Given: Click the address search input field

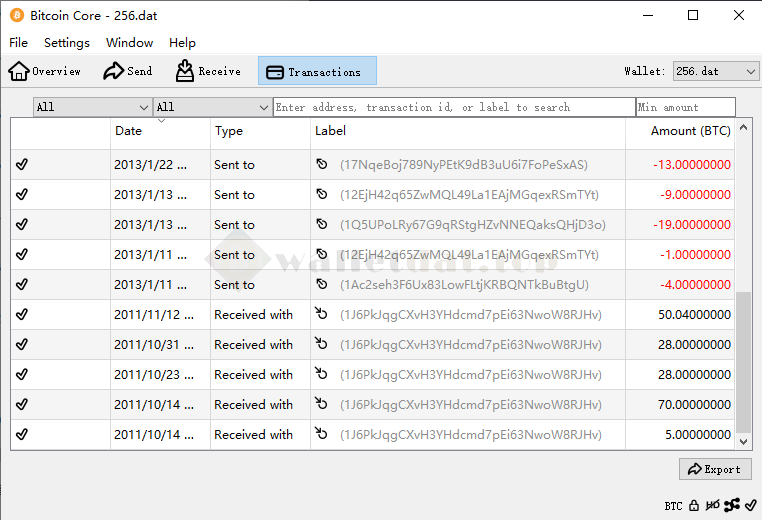Looking at the screenshot, I should pyautogui.click(x=453, y=107).
